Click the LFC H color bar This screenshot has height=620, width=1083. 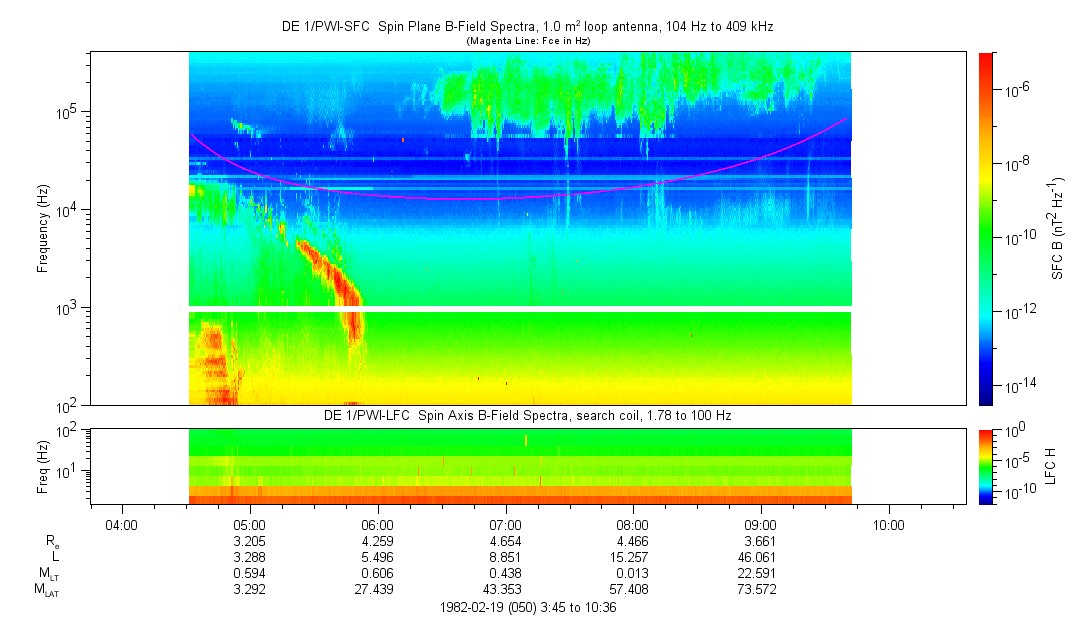click(x=986, y=467)
